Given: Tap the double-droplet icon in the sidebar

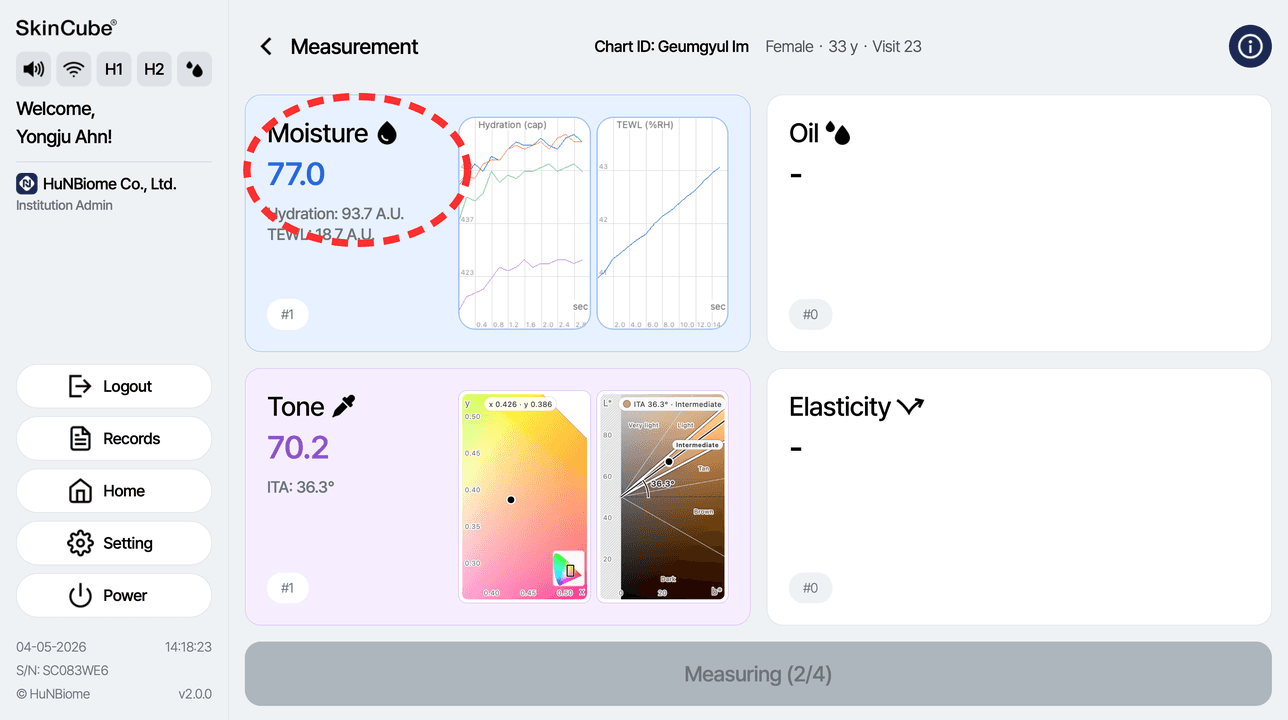Looking at the screenshot, I should 194,69.
